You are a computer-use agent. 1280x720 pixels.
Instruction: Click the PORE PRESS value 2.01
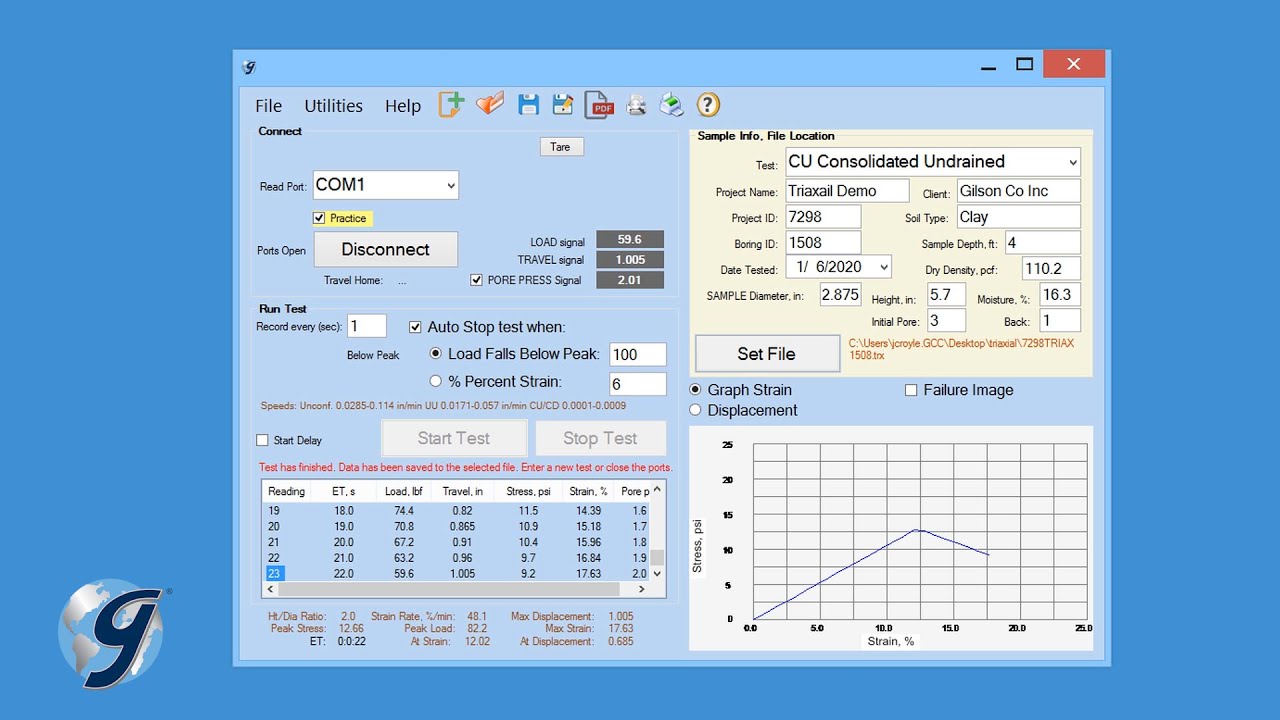[x=630, y=280]
